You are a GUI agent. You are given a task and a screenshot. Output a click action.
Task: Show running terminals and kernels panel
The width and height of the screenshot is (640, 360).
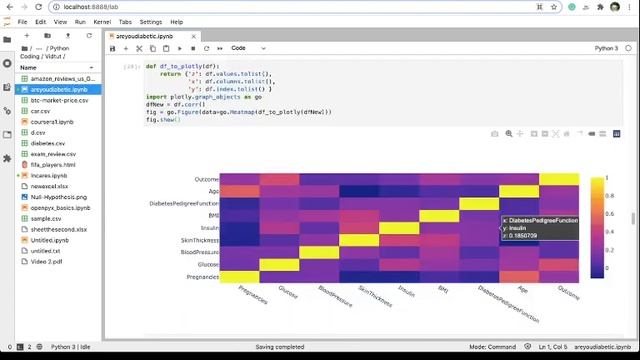7,64
